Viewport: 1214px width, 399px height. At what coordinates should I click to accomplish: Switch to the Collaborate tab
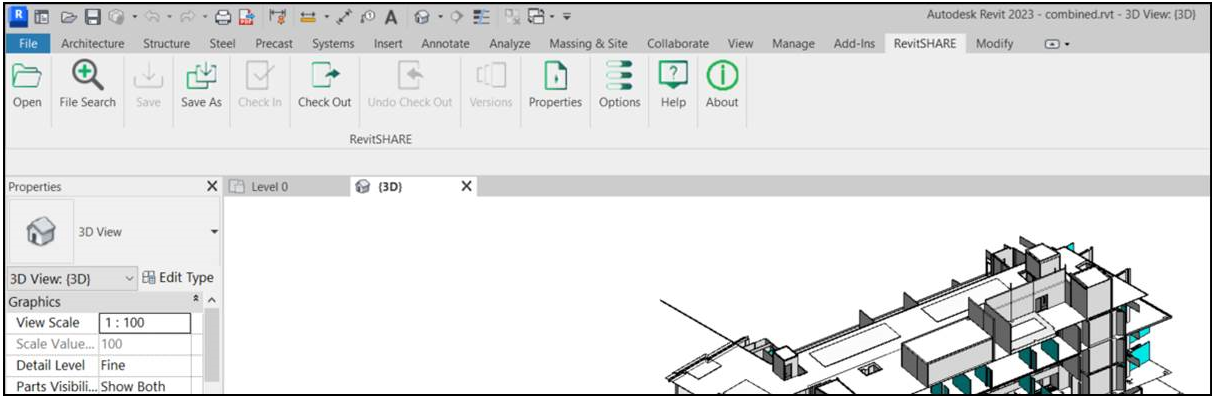678,44
